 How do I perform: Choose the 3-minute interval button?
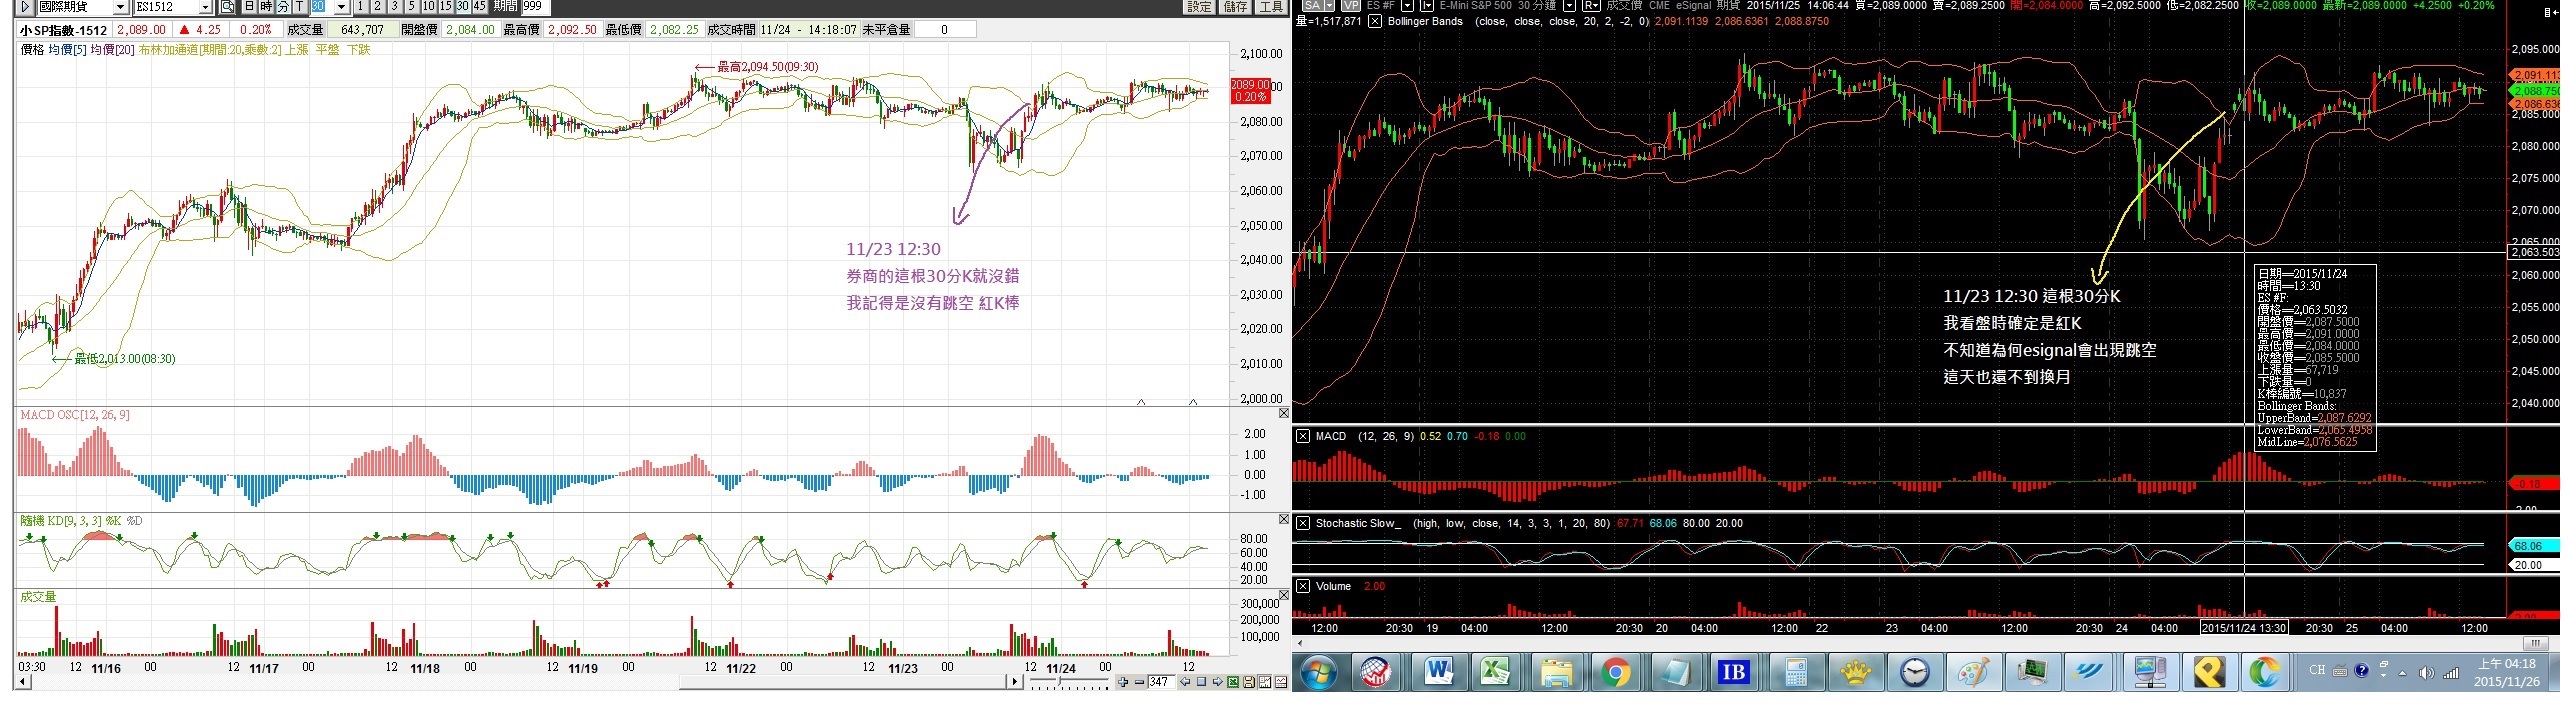click(x=394, y=6)
